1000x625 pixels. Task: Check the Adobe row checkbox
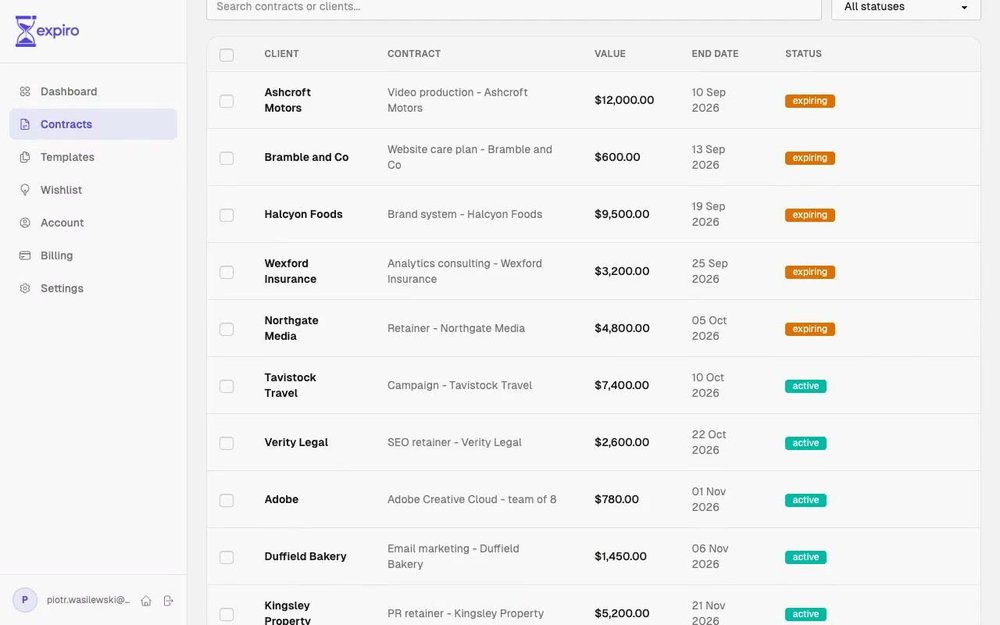pos(226,501)
